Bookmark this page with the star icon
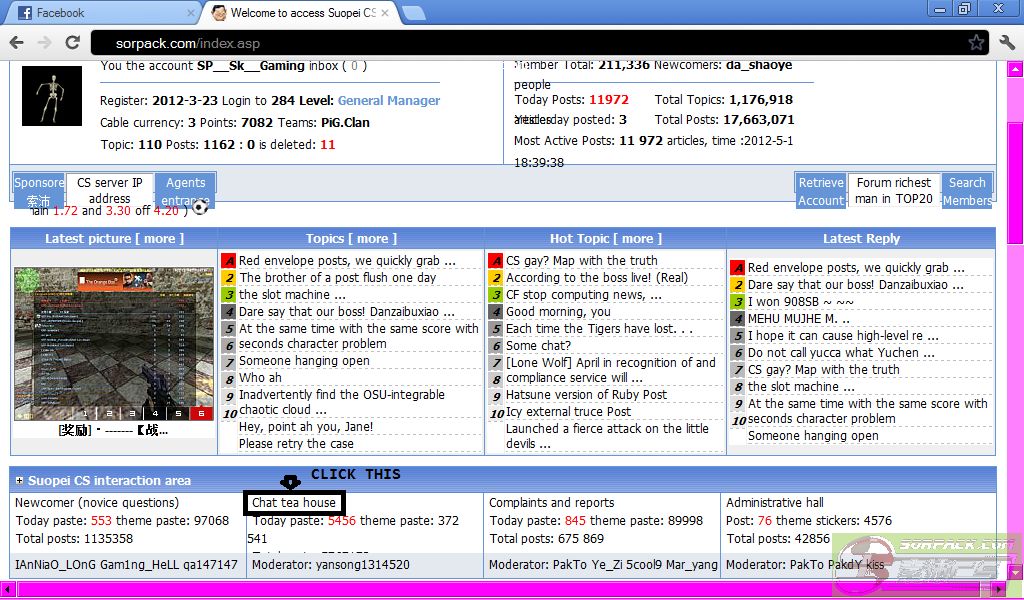 point(976,43)
